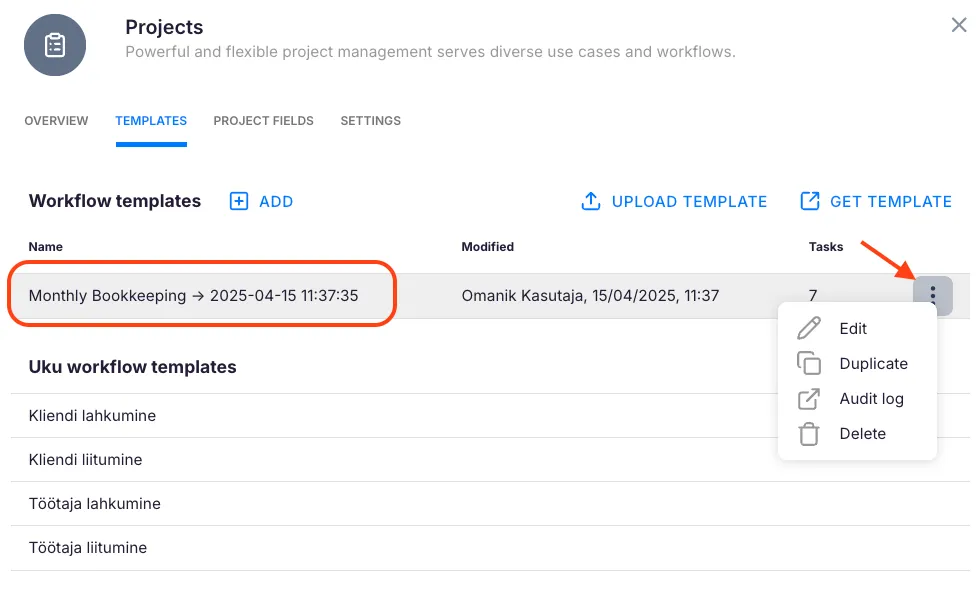The height and width of the screenshot is (606, 979).
Task: Click the Get Template external-link icon
Action: (x=810, y=201)
